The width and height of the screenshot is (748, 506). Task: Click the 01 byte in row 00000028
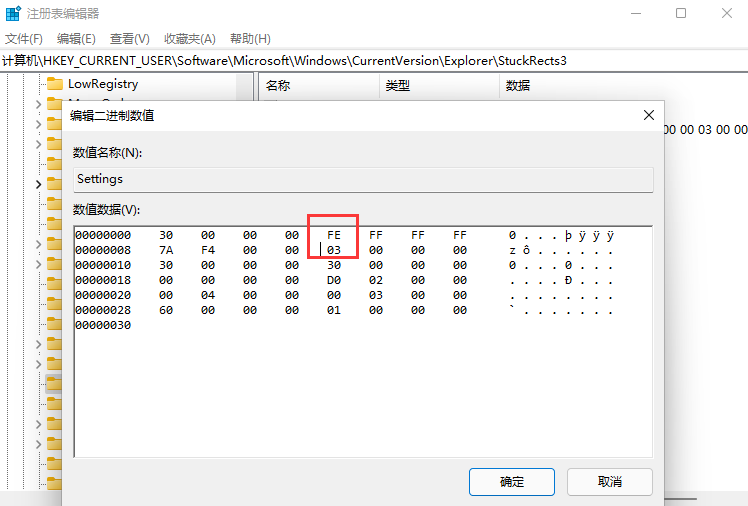point(334,310)
